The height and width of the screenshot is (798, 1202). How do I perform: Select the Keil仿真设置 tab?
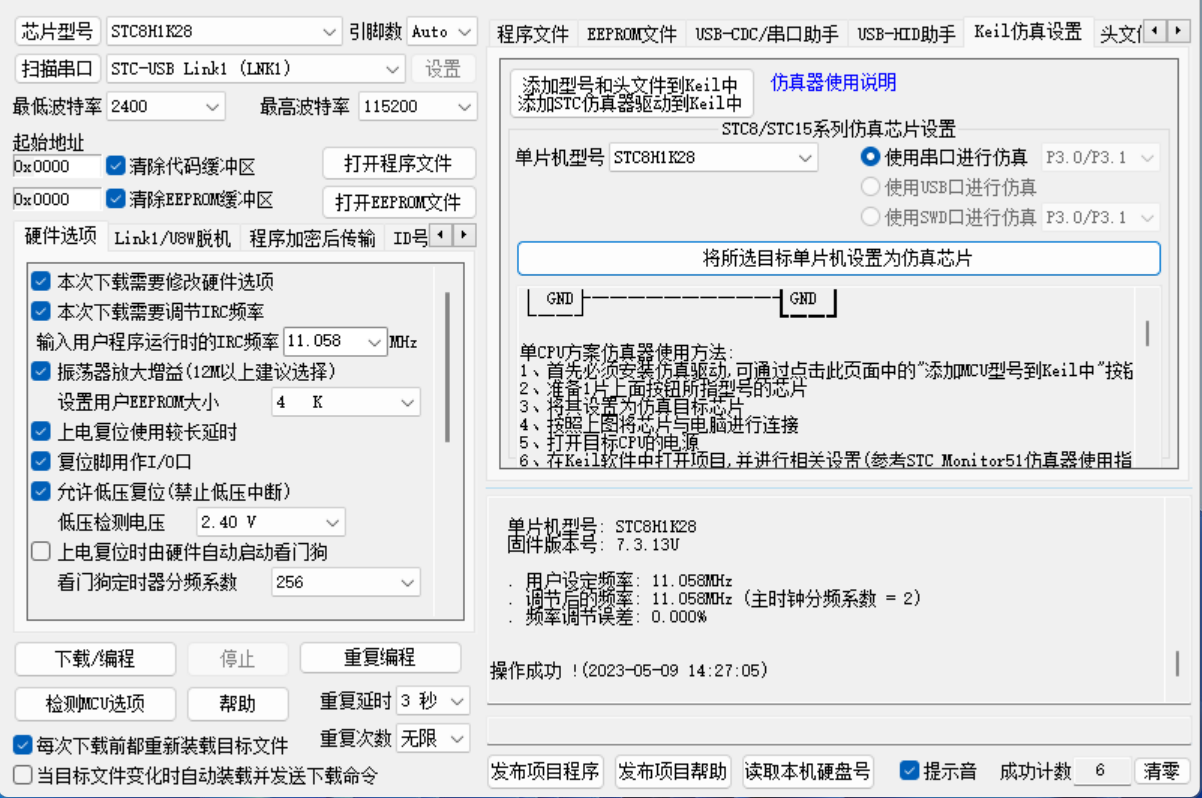point(1028,32)
